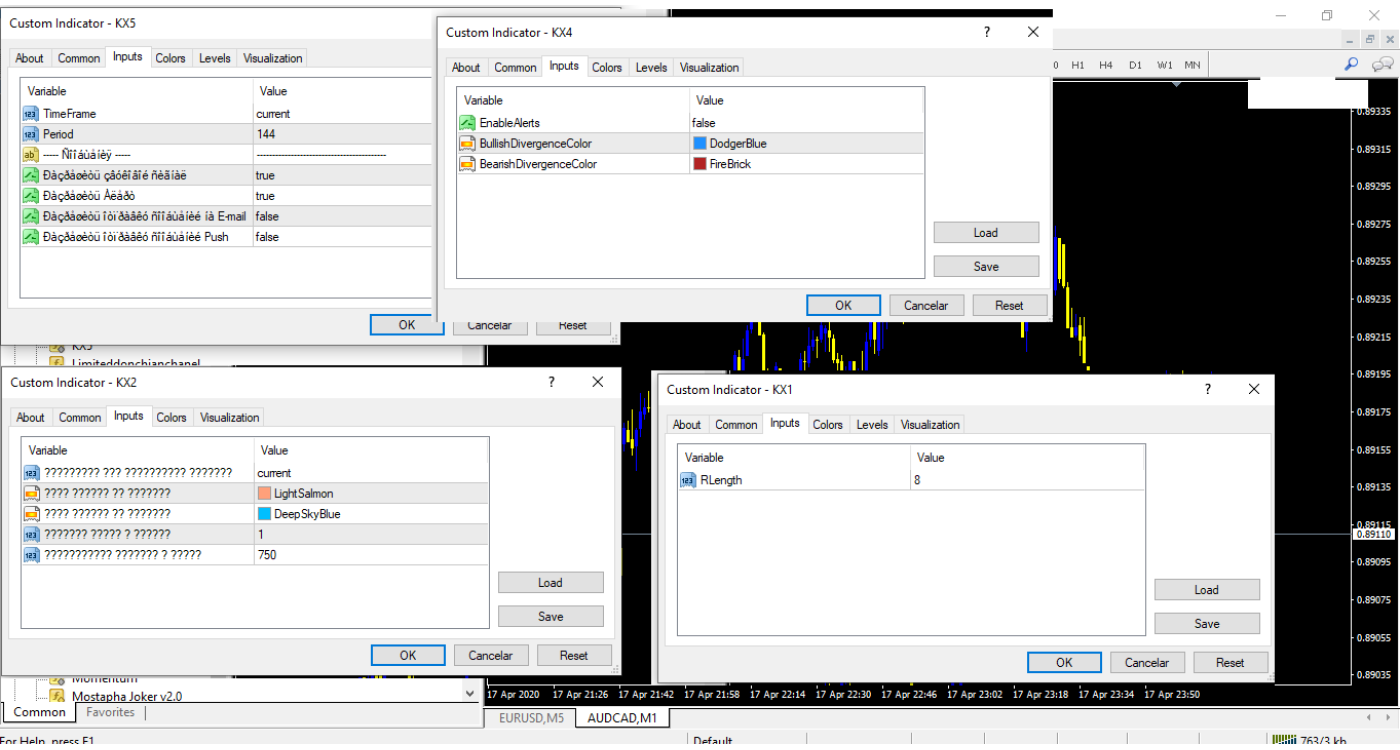Click the help question mark in KX4 dialog
The height and width of the screenshot is (750, 1400).
[987, 32]
